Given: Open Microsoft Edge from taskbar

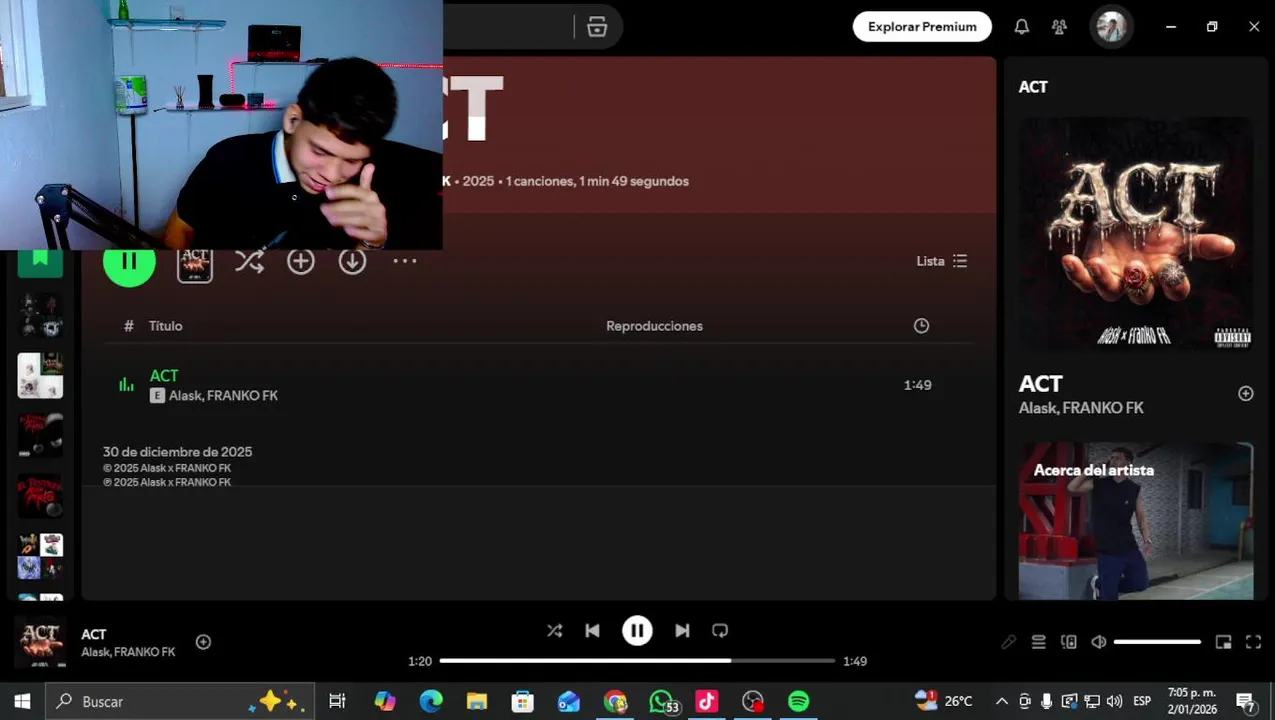Looking at the screenshot, I should pyautogui.click(x=431, y=702).
